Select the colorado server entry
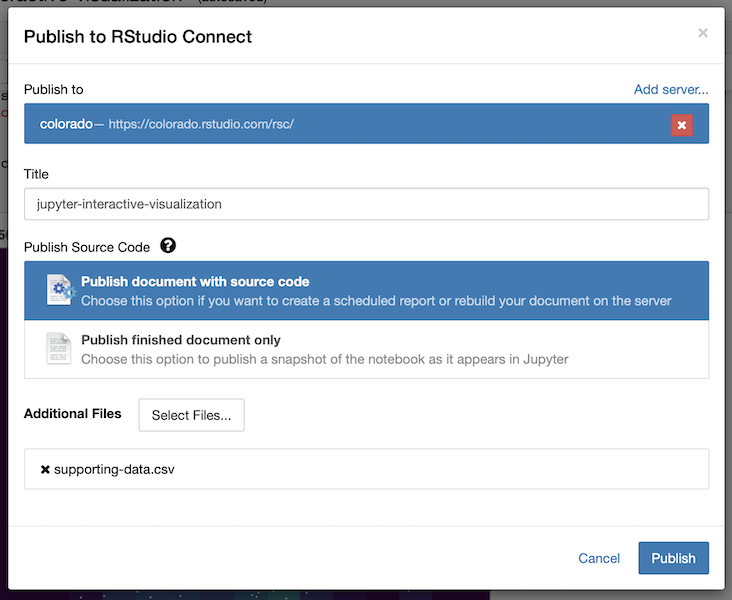 point(366,124)
